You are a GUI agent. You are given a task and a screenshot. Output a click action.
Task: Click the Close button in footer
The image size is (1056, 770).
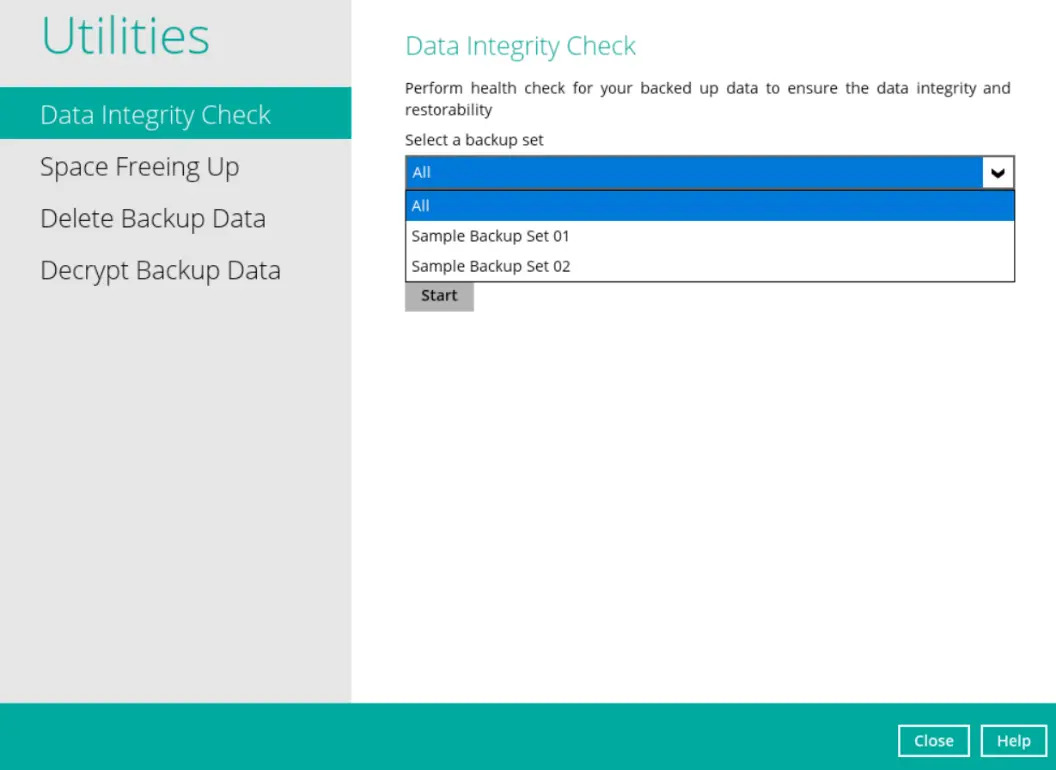click(933, 741)
